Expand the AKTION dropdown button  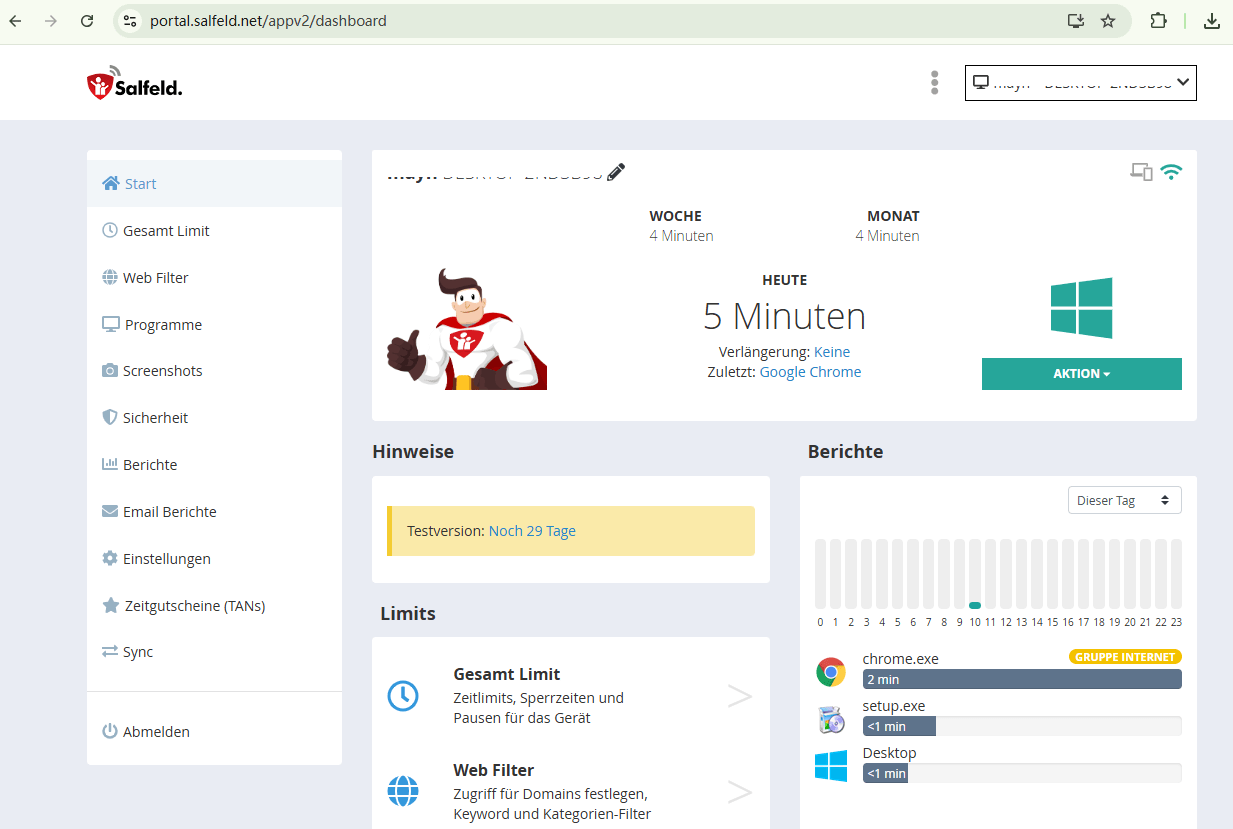tap(1081, 374)
